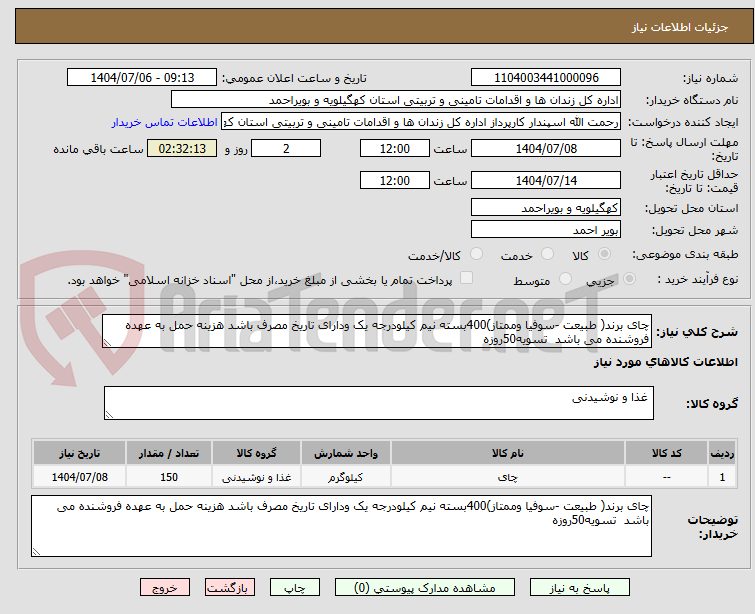Click the بازگشت back button
This screenshot has width=755, height=614.
[x=230, y=588]
